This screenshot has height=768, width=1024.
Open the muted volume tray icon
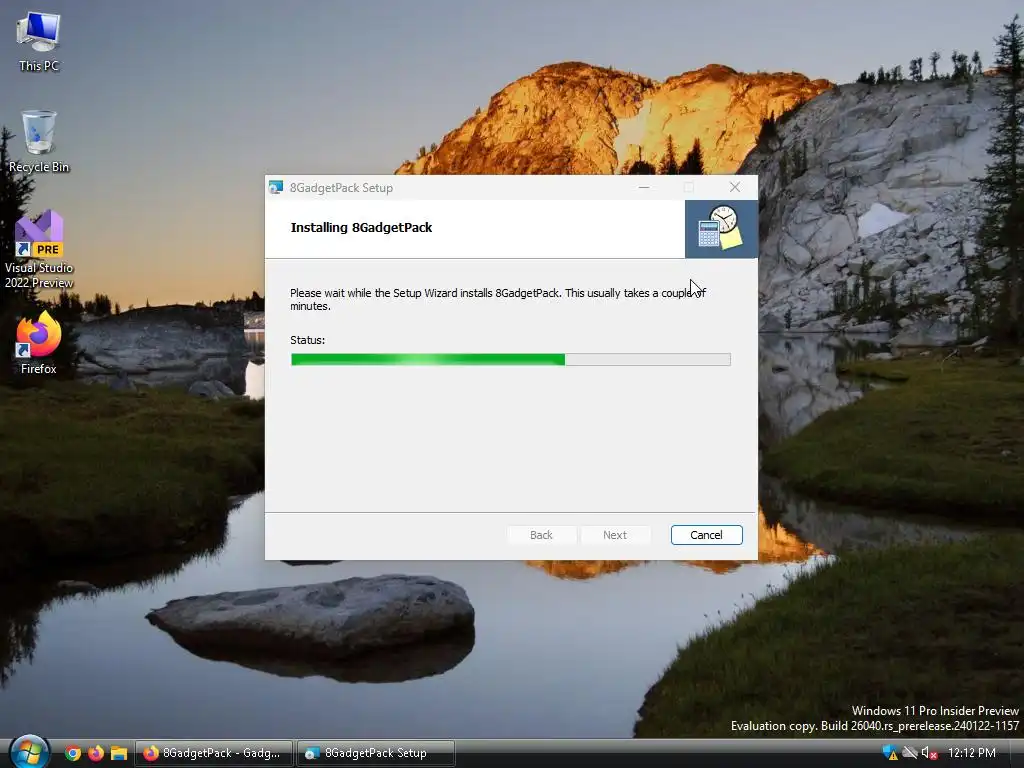coord(929,753)
